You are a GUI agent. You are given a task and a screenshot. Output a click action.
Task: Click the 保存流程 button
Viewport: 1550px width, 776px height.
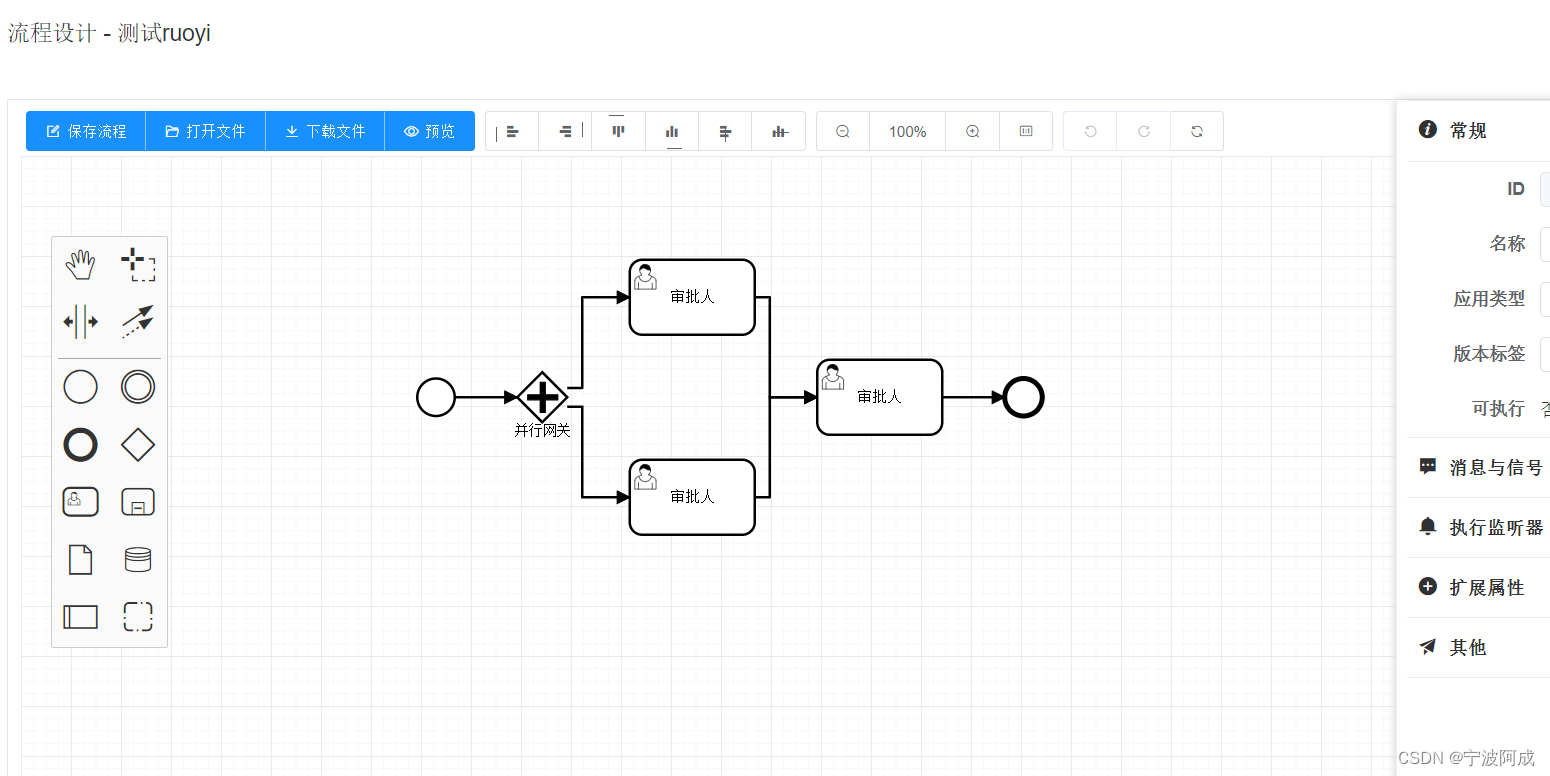coord(86,131)
